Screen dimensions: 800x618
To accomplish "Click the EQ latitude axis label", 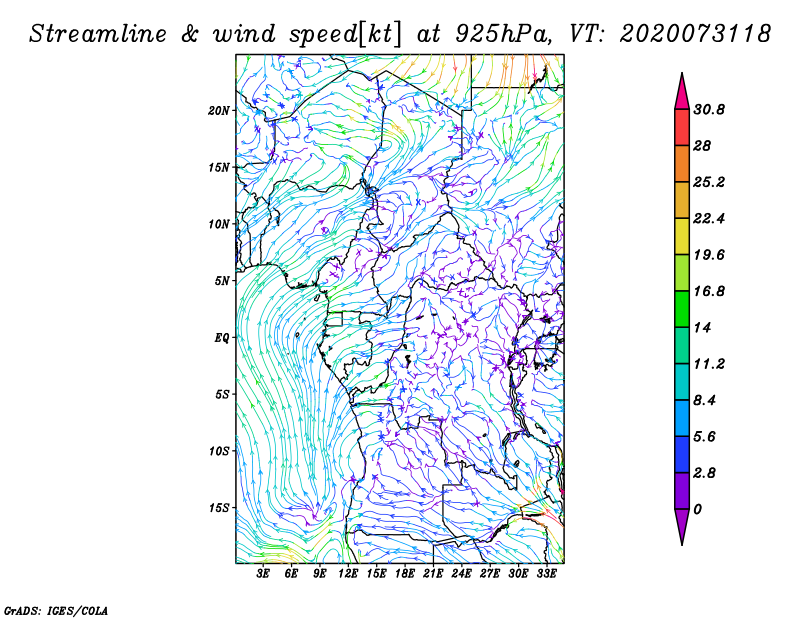I will 224,338.
